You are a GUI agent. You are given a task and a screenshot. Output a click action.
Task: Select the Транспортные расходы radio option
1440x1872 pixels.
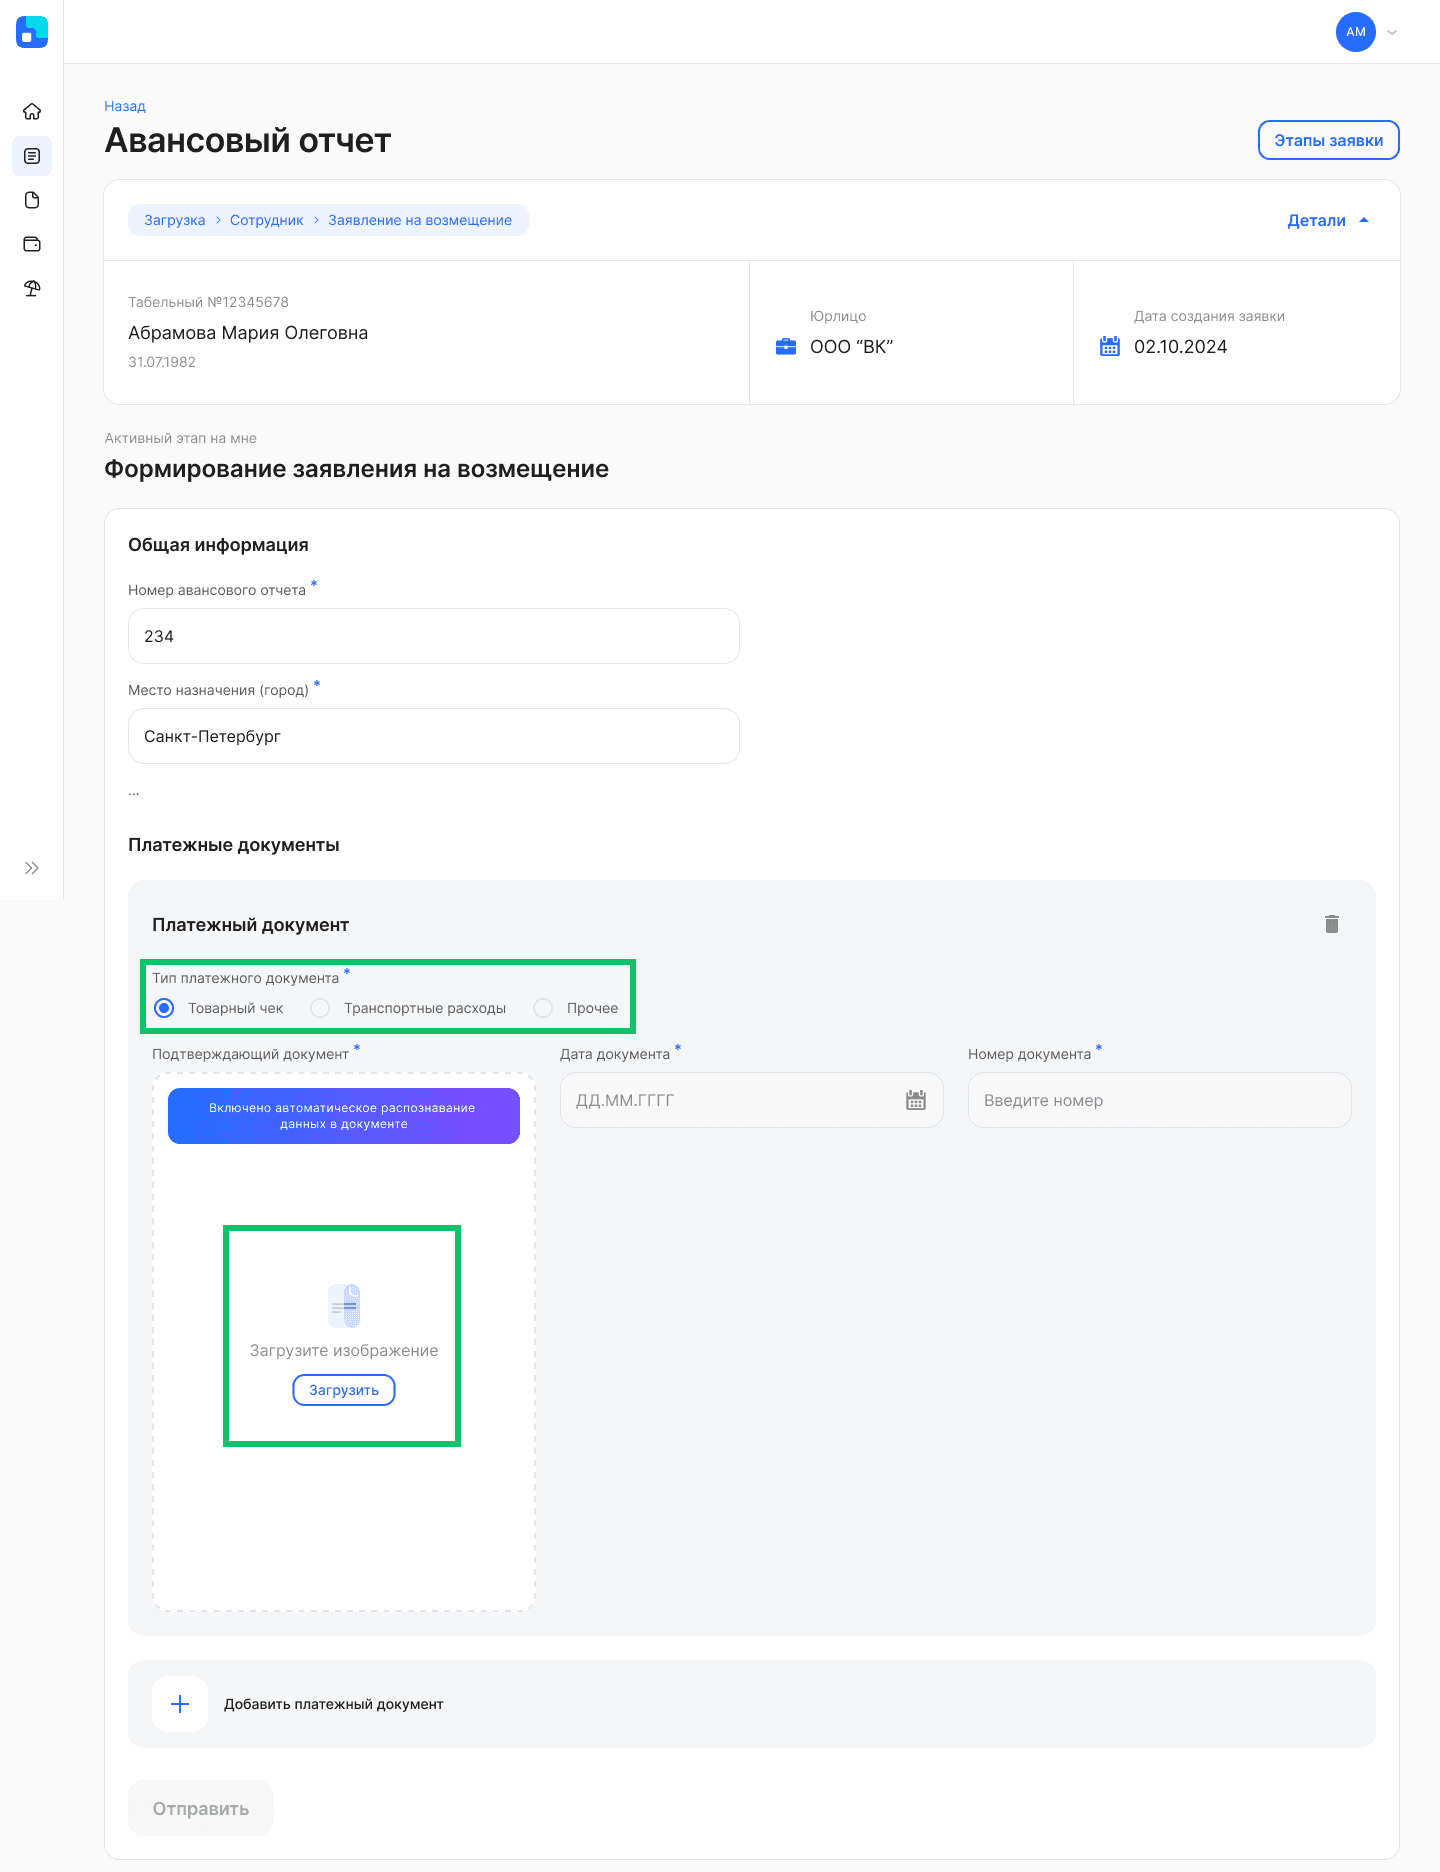coord(320,1008)
